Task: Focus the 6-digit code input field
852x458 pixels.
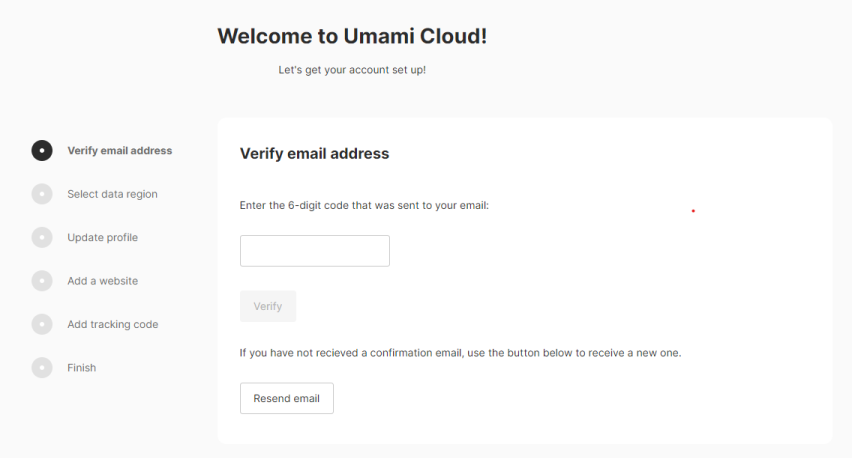Action: point(314,251)
